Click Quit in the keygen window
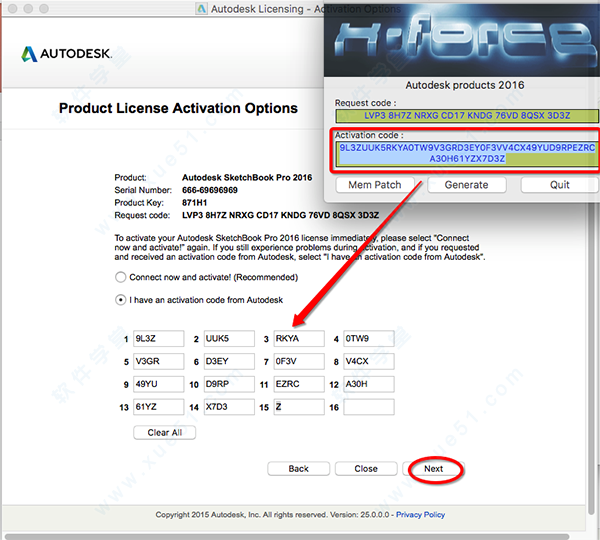This screenshot has height=540, width=600. [x=560, y=185]
